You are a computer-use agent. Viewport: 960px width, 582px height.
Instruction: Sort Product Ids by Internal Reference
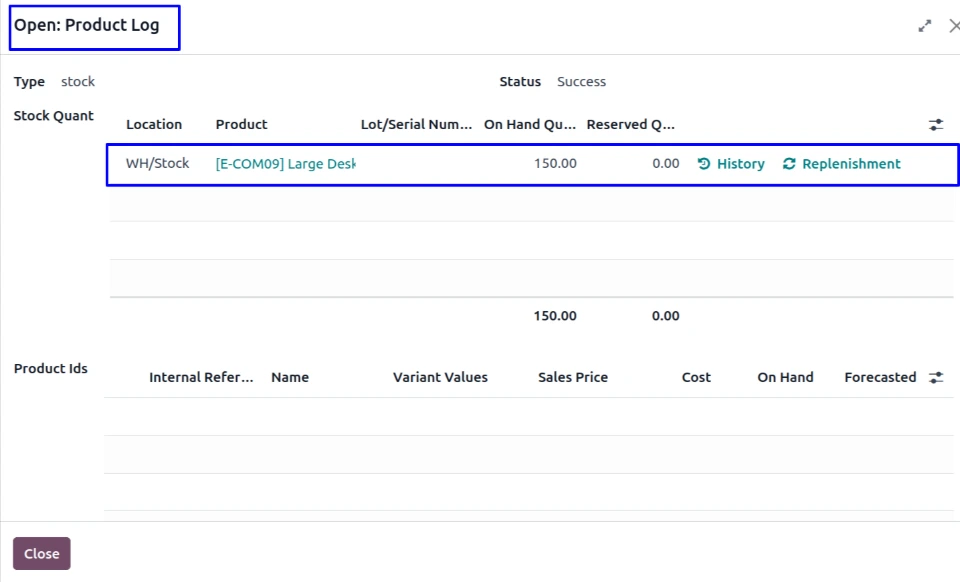point(201,378)
